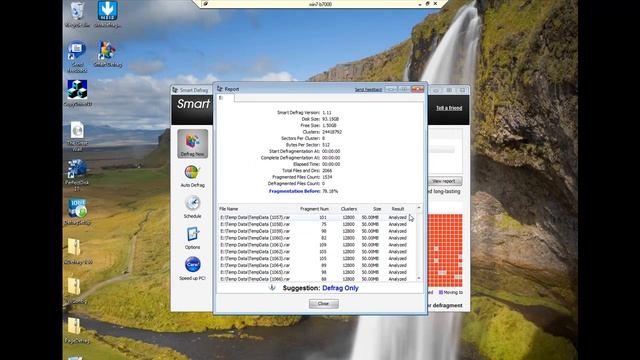Click the Send feedback link
The width and height of the screenshot is (640, 360).
368,89
